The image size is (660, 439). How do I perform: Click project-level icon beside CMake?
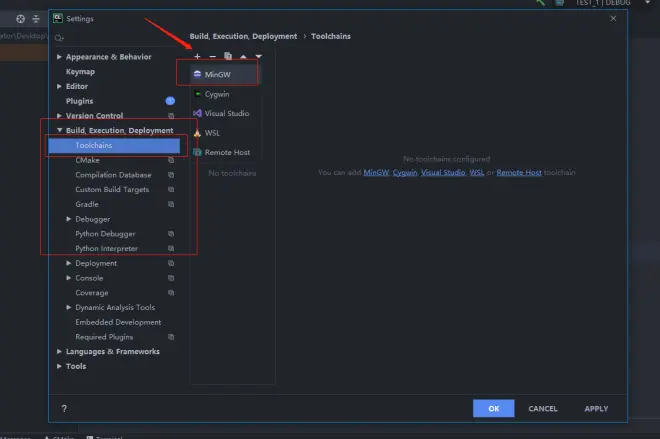[171, 160]
